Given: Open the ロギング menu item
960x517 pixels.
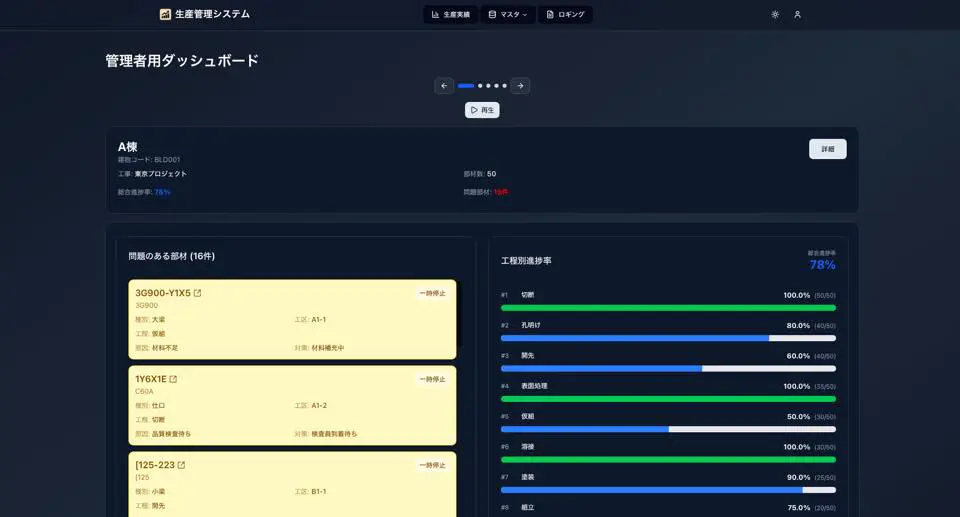Looking at the screenshot, I should click(x=565, y=15).
